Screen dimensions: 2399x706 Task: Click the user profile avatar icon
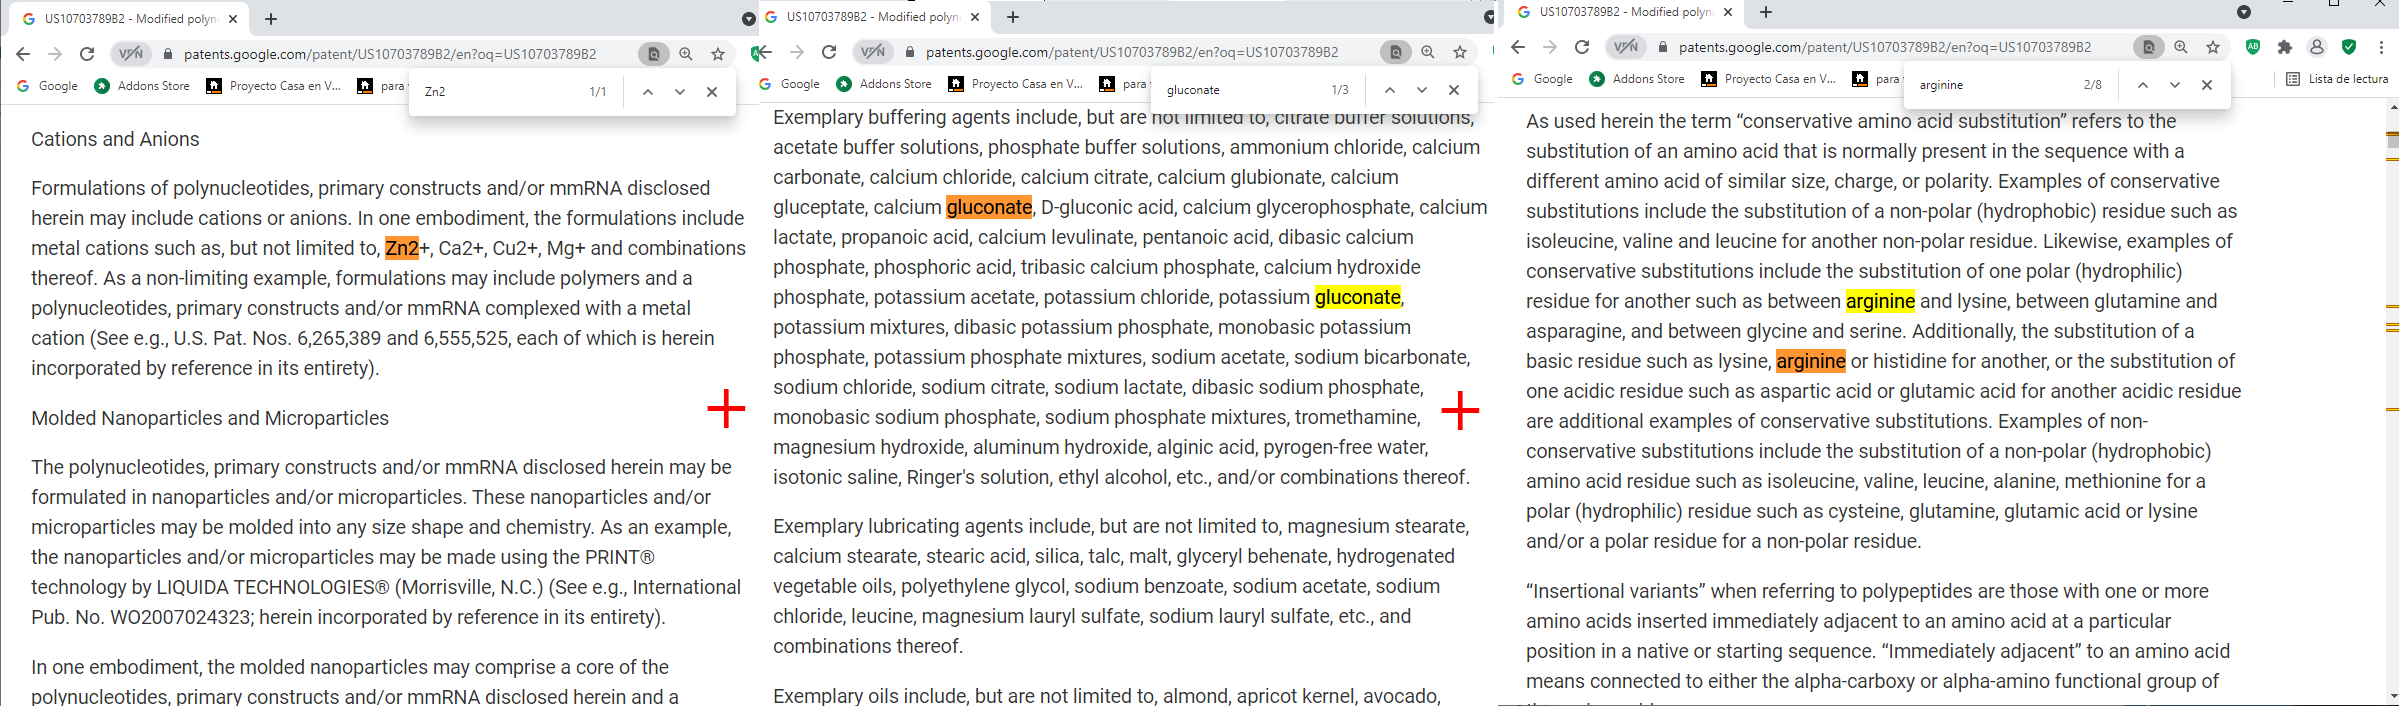(2317, 47)
